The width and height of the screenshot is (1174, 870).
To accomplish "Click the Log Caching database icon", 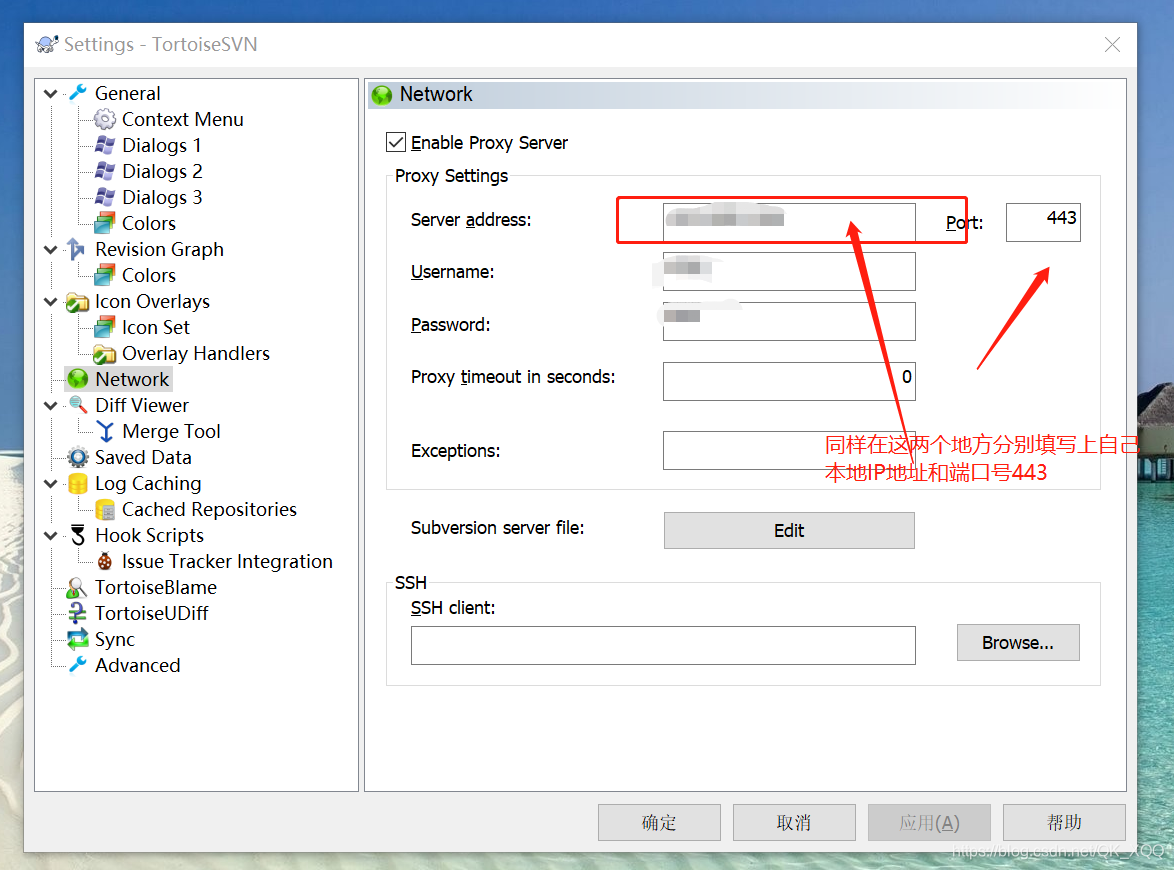I will coord(78,483).
